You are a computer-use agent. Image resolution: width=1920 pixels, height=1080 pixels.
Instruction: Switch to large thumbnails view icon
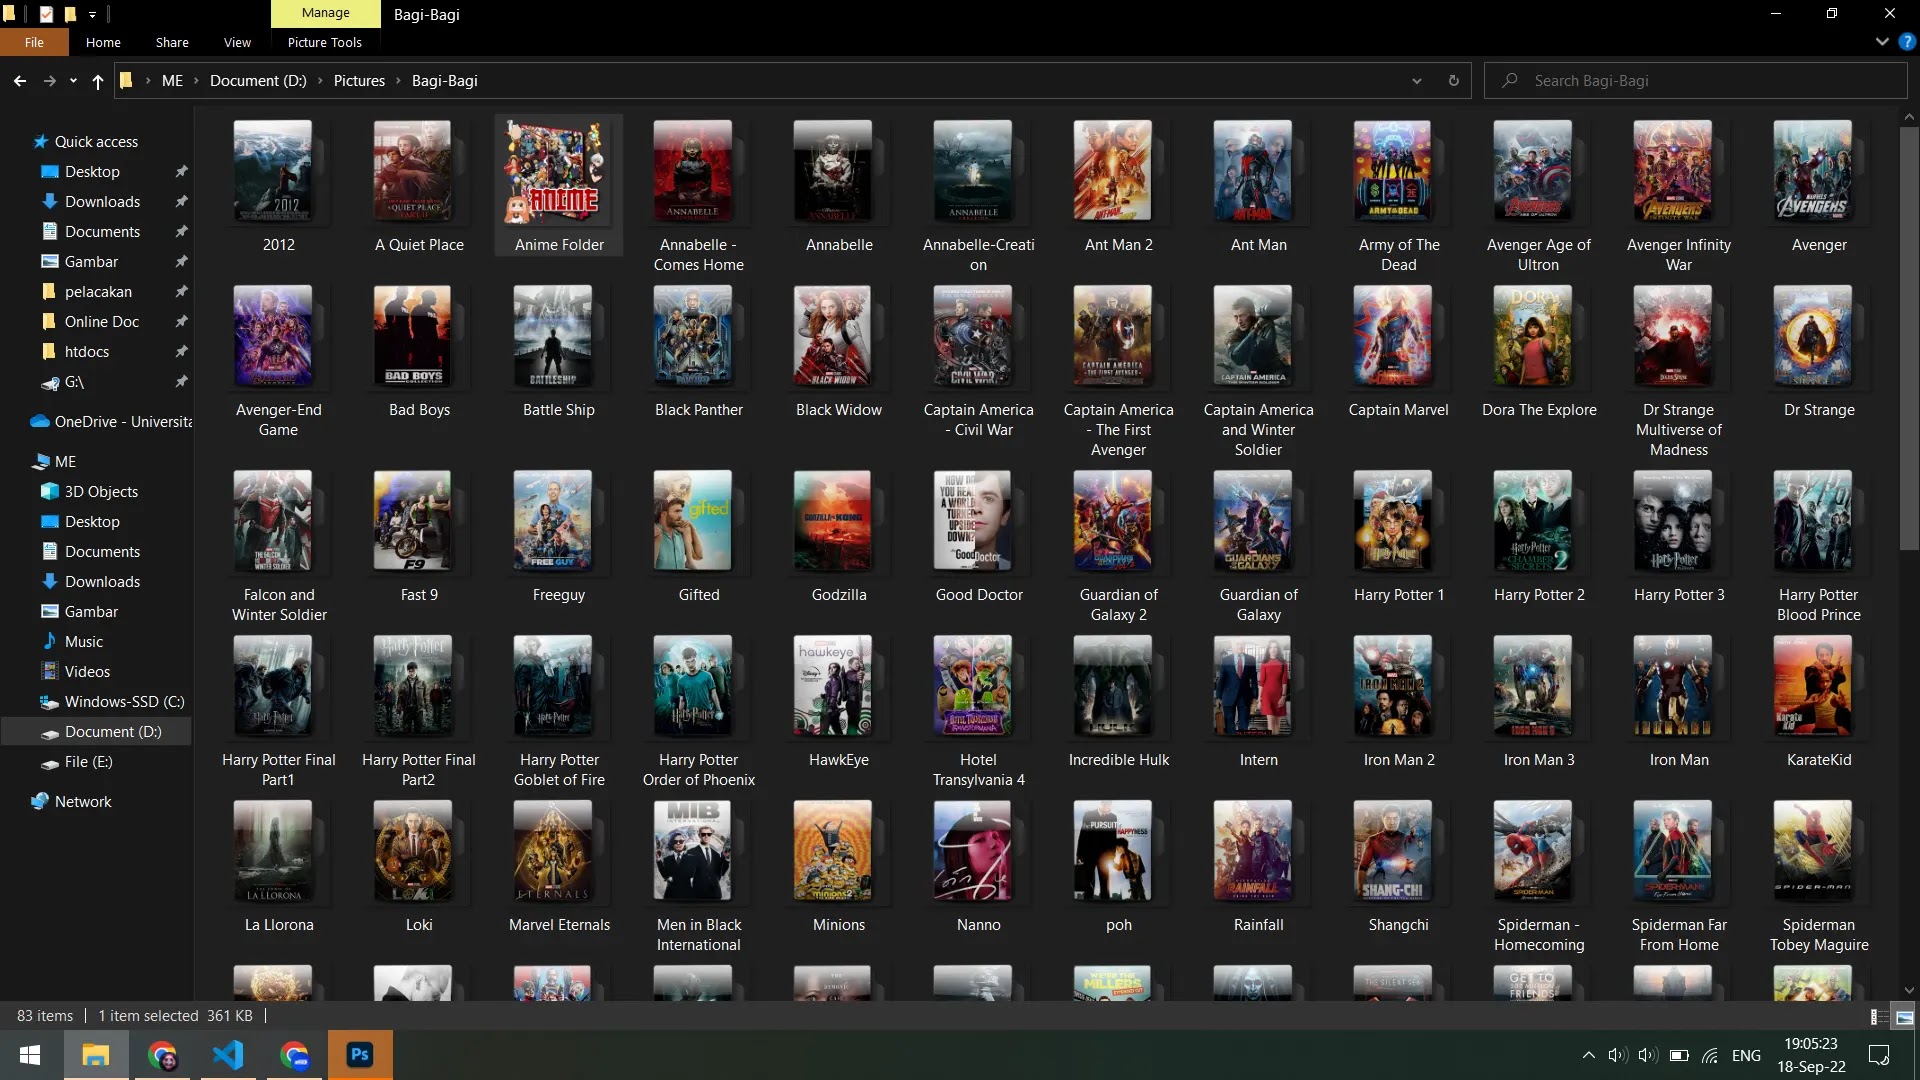click(x=1904, y=1017)
